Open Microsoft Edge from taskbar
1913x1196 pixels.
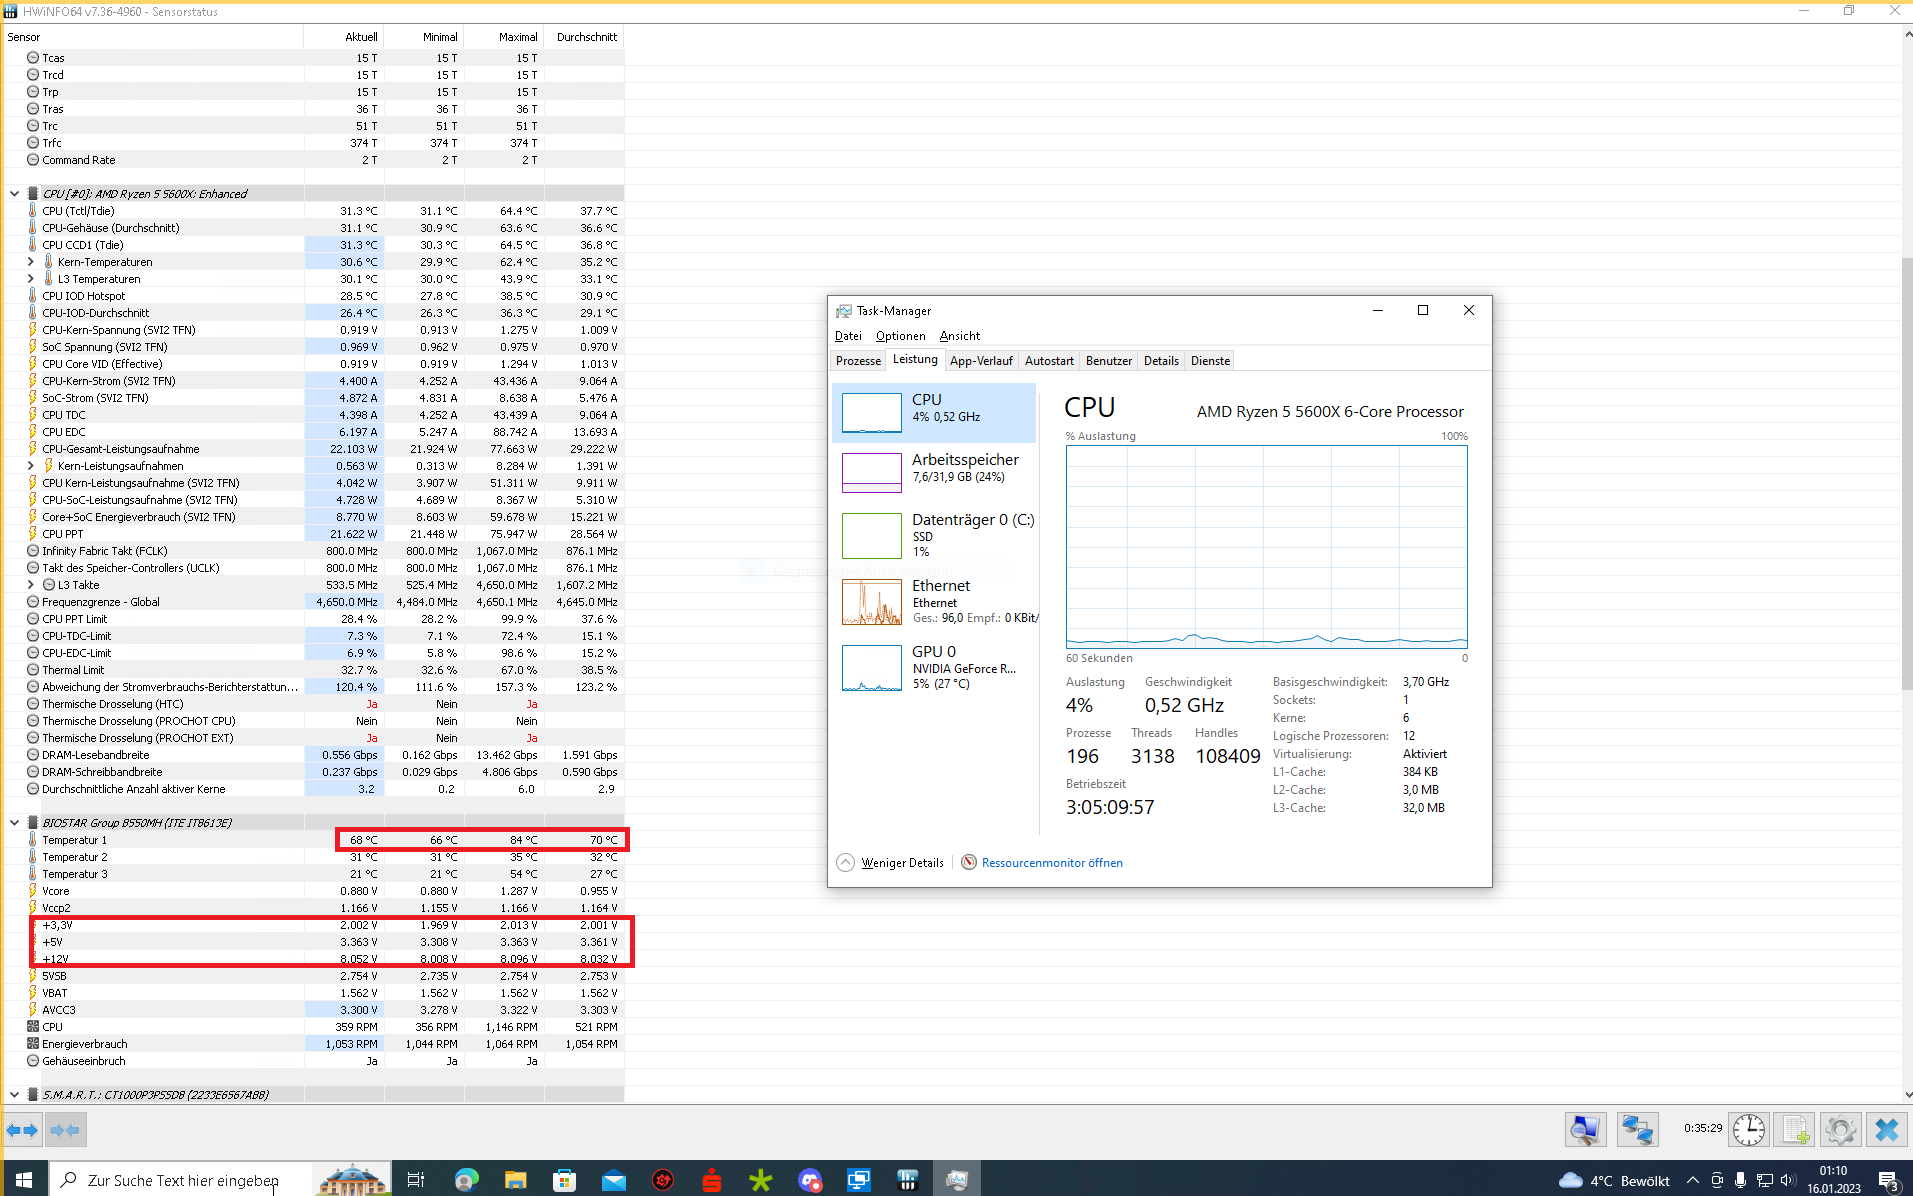(x=466, y=1180)
